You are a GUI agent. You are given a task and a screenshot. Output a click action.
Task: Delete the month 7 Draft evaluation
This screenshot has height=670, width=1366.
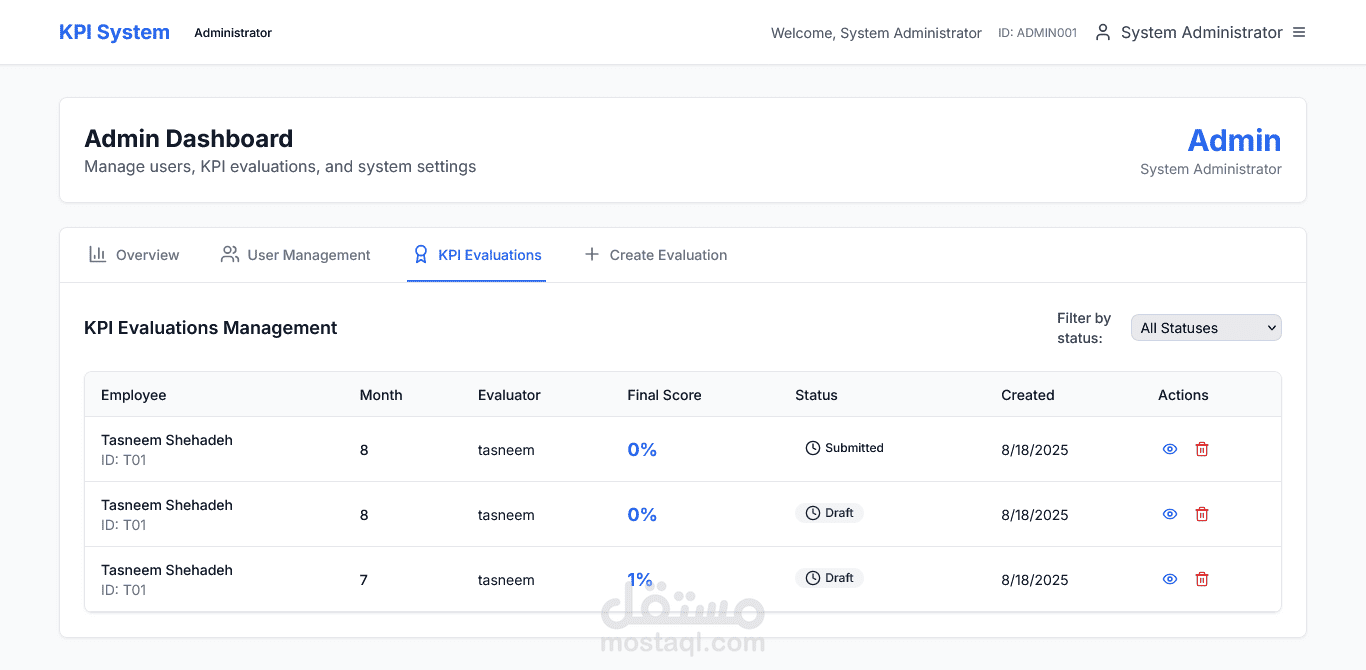click(x=1202, y=579)
